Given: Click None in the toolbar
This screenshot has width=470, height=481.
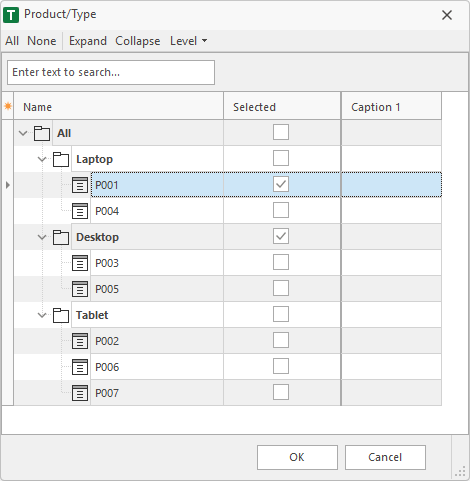Looking at the screenshot, I should coord(42,41).
